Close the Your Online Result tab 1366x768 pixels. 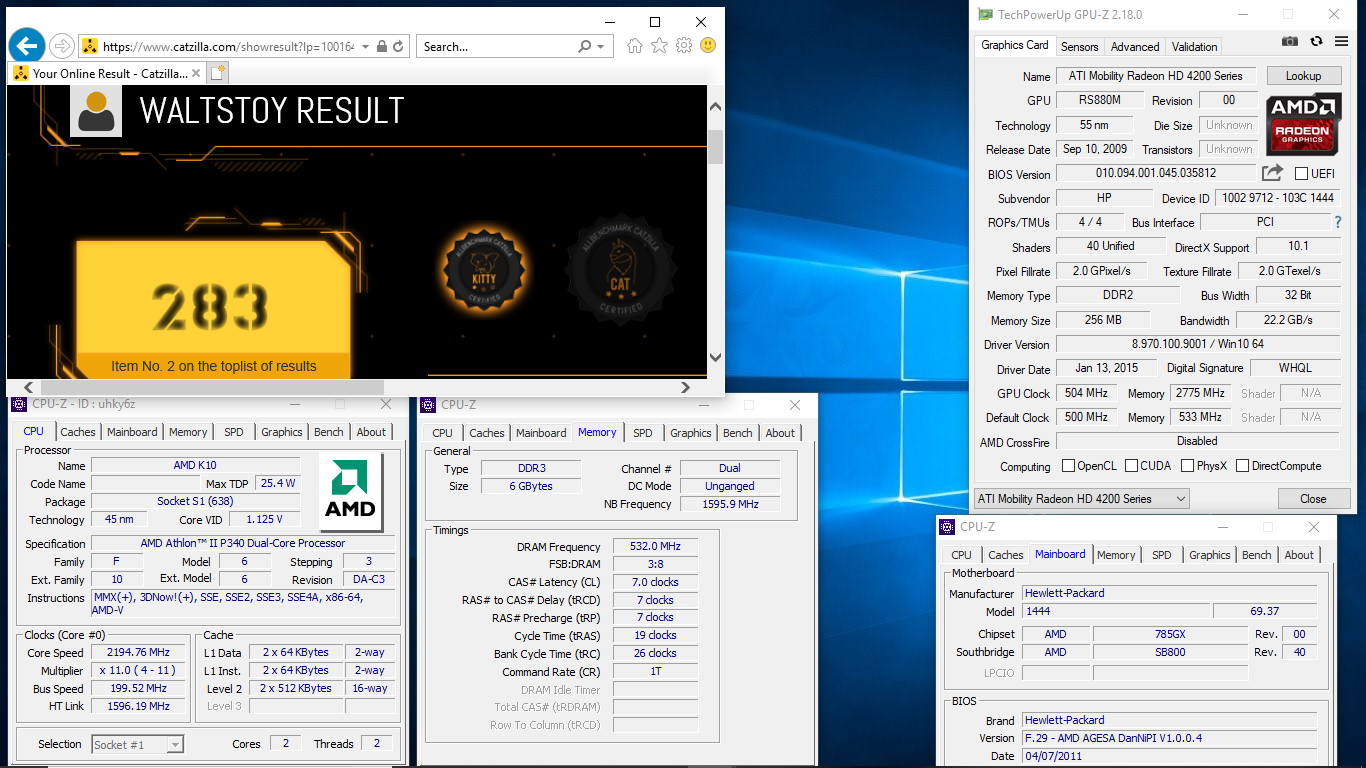point(194,73)
